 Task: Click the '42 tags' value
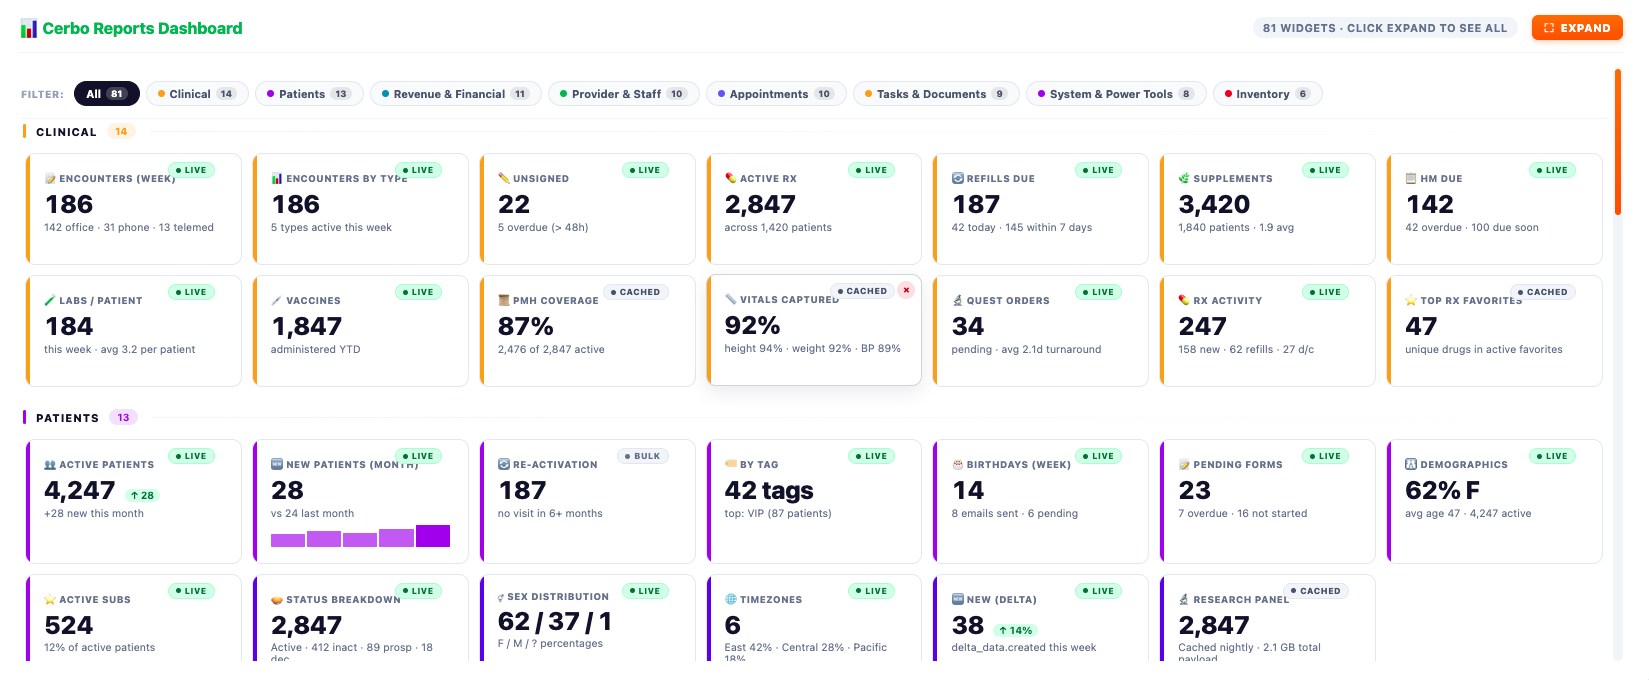pos(769,490)
